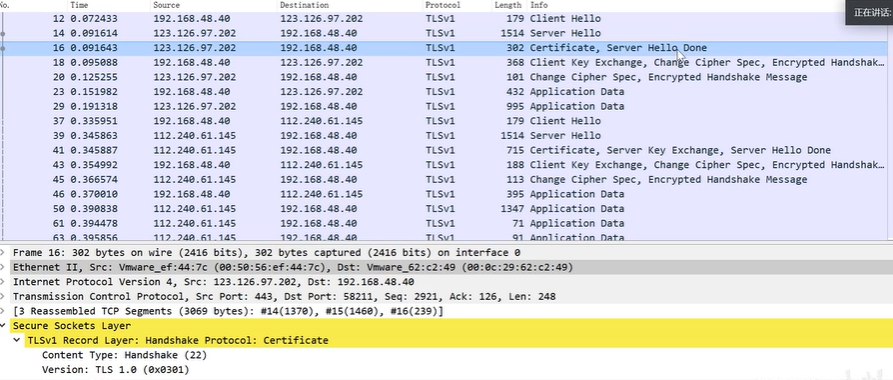Click length 995 in packet 29

point(515,107)
